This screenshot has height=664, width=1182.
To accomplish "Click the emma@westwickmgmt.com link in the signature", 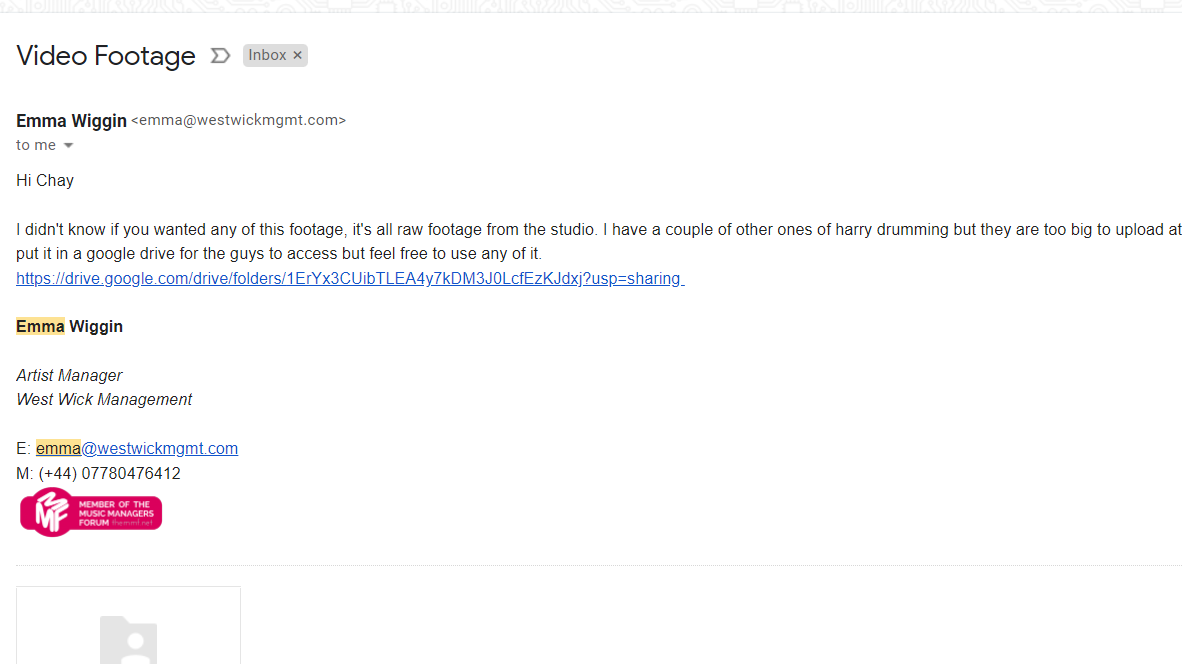I will point(137,449).
